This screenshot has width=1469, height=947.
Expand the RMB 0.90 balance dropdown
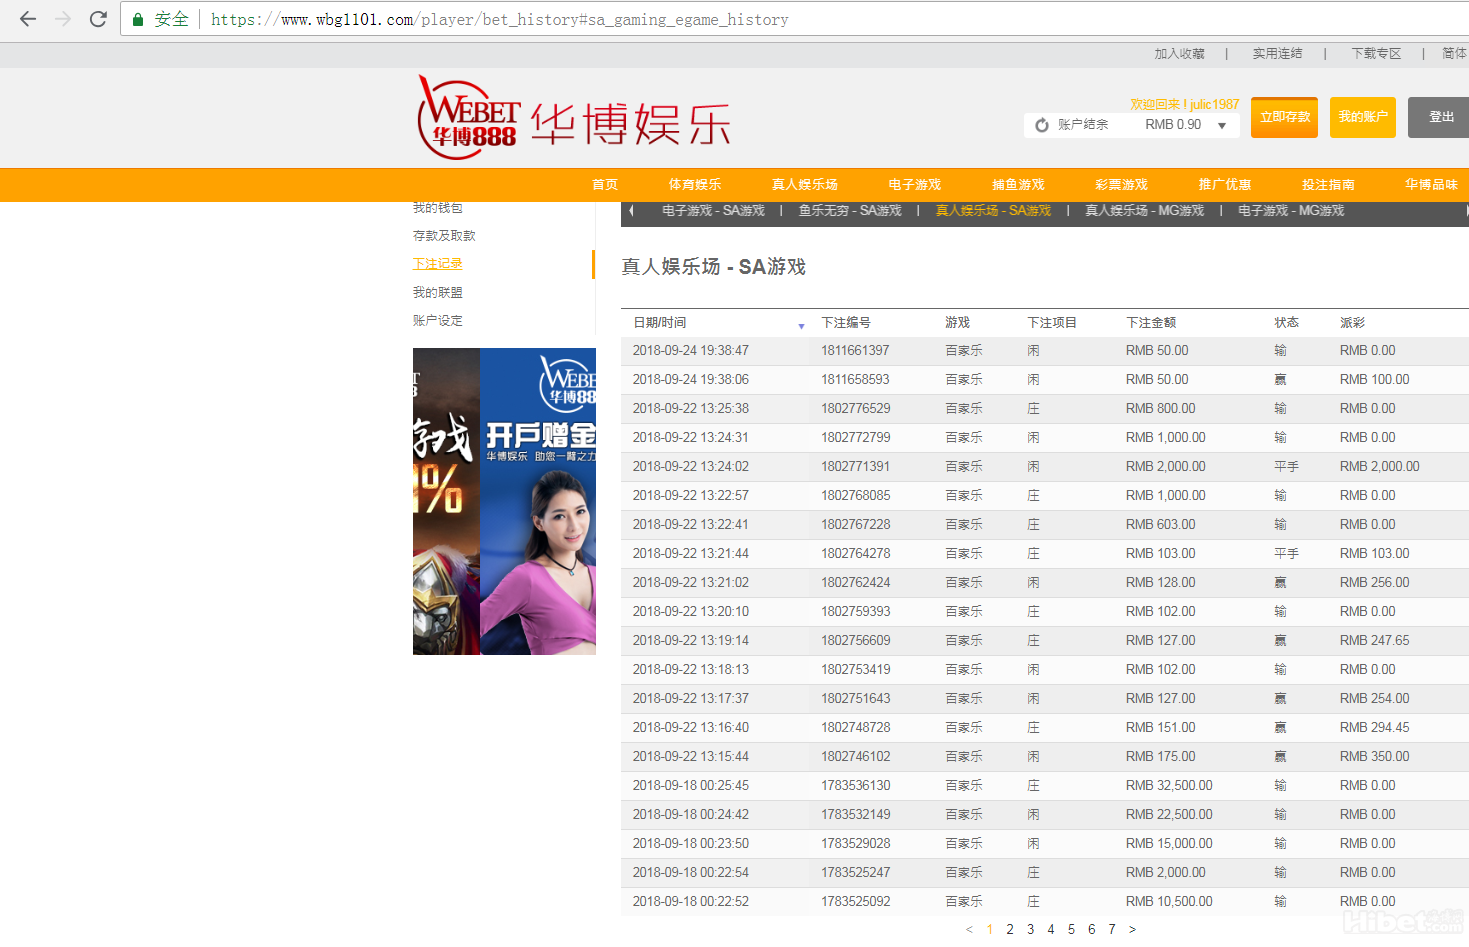pyautogui.click(x=1222, y=125)
